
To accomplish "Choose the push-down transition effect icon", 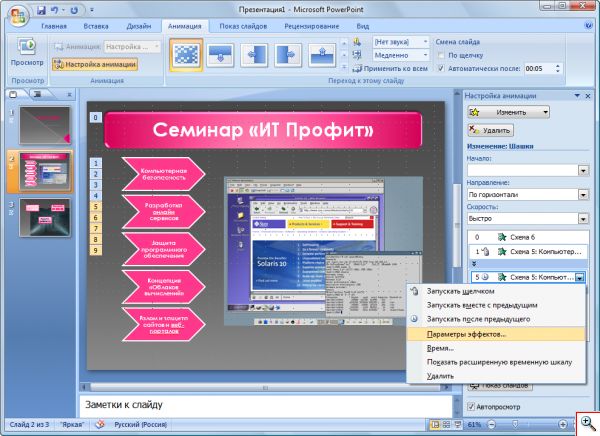I will [x=220, y=56].
